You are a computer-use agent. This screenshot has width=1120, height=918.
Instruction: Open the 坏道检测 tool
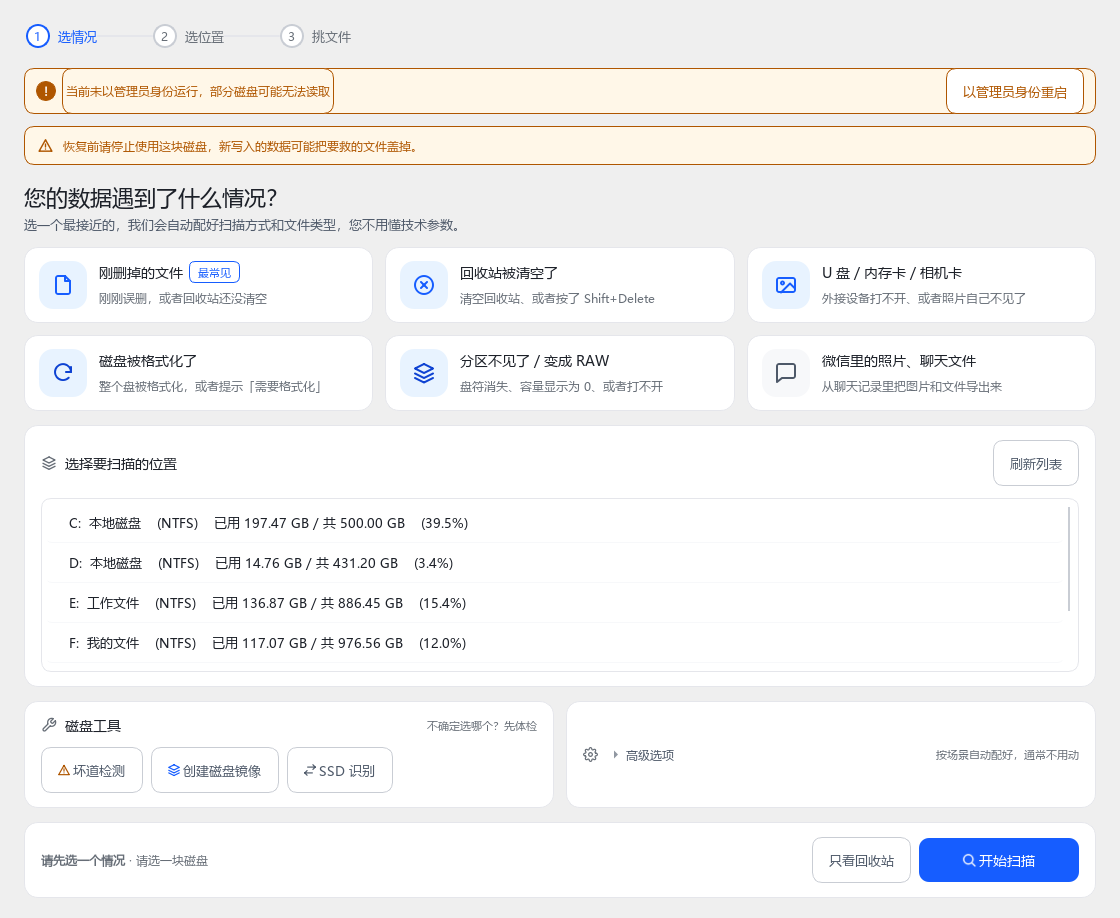(x=92, y=770)
